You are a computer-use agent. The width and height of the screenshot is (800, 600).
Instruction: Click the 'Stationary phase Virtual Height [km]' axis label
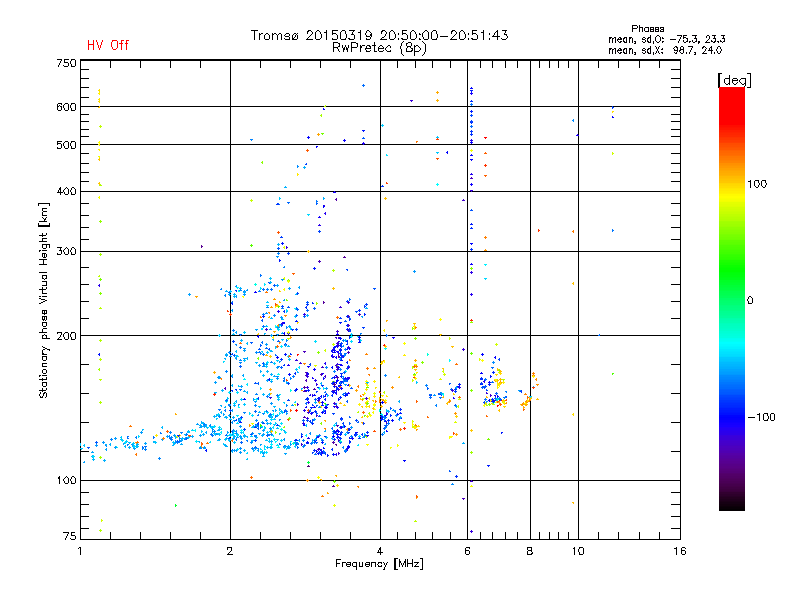click(x=43, y=301)
